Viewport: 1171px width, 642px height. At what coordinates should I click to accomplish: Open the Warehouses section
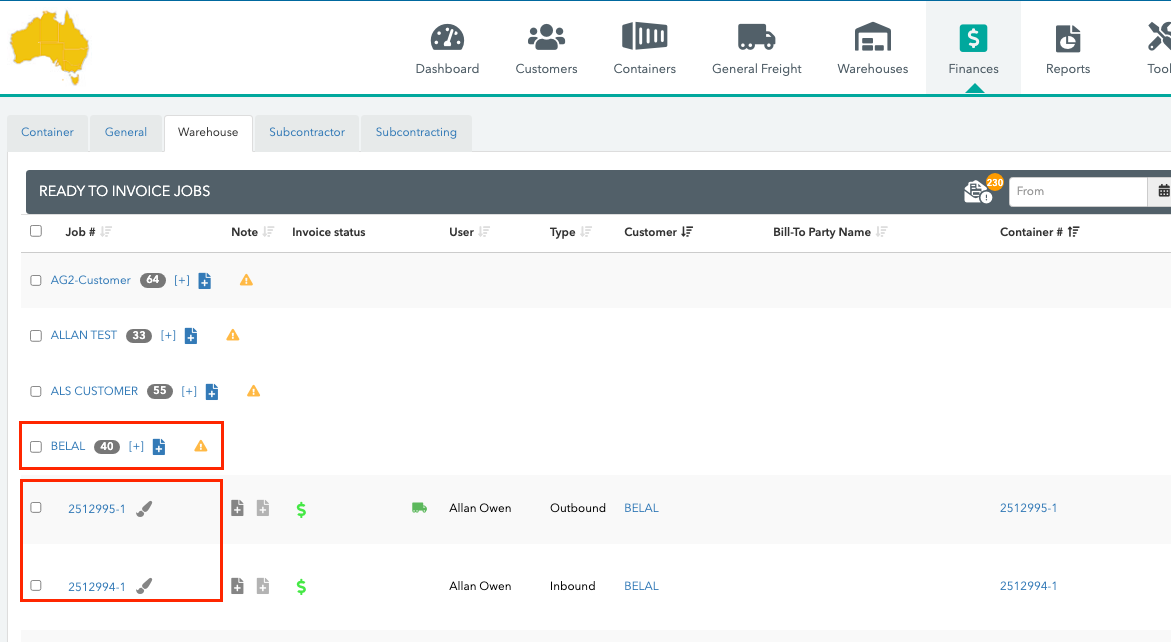(873, 49)
